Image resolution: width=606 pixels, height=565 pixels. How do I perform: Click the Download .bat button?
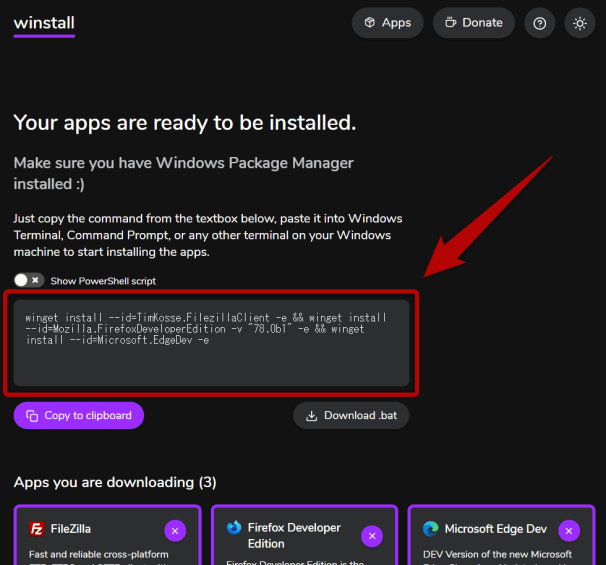tap(351, 415)
